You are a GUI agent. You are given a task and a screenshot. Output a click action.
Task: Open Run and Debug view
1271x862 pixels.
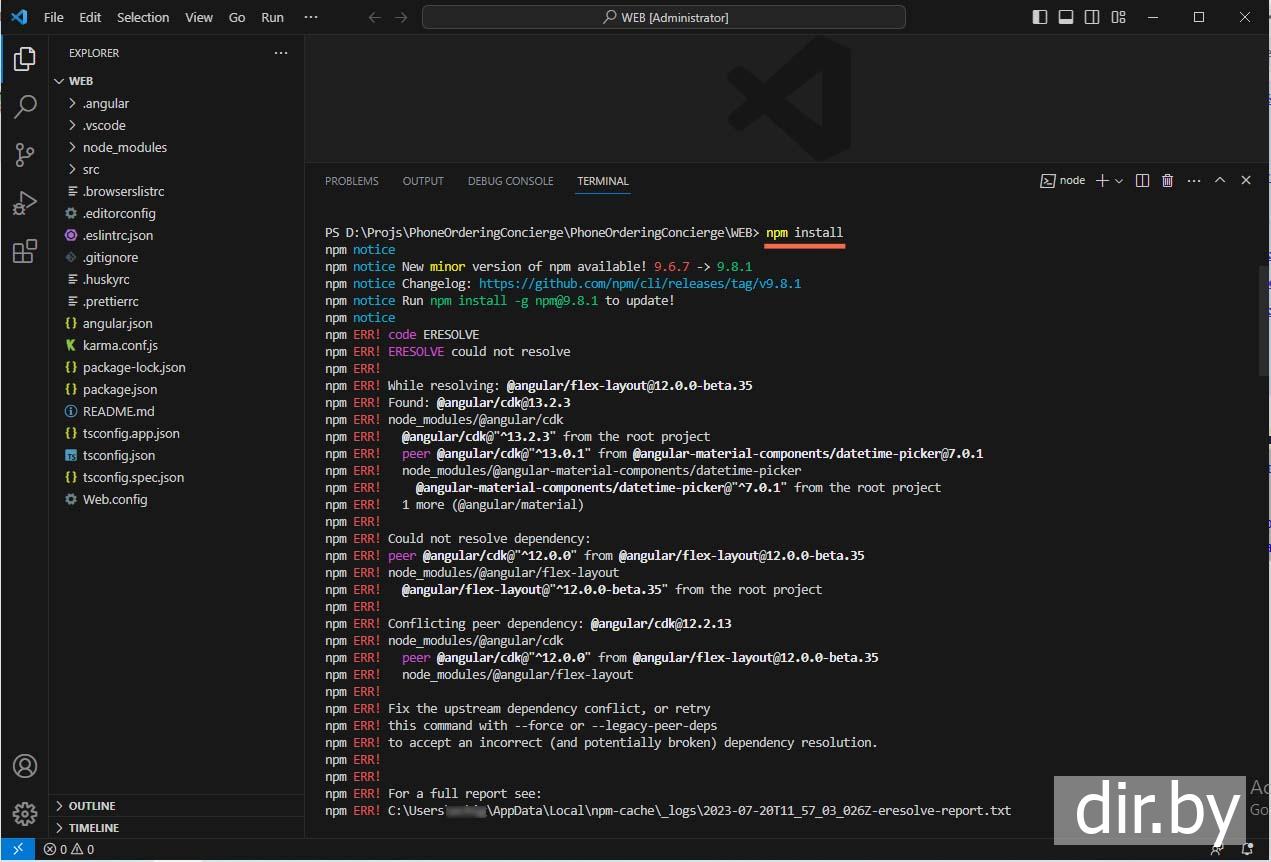pyautogui.click(x=24, y=203)
